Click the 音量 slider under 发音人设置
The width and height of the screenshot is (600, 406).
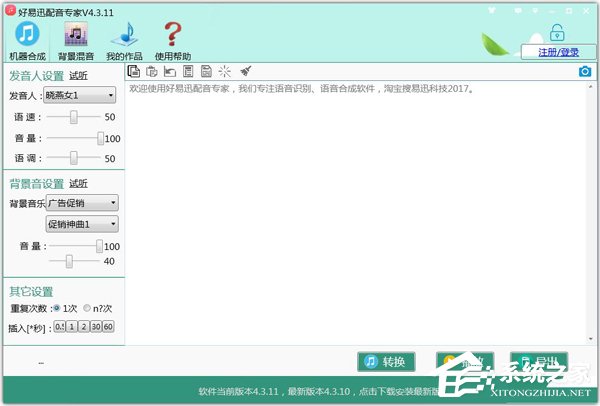click(x=100, y=138)
